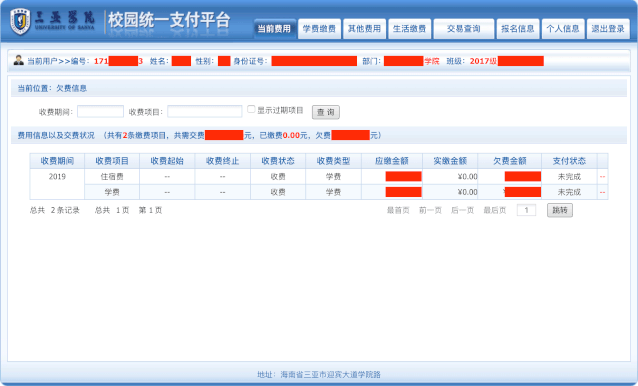Open the 当前费用 tab
The image size is (638, 386).
pos(274,29)
